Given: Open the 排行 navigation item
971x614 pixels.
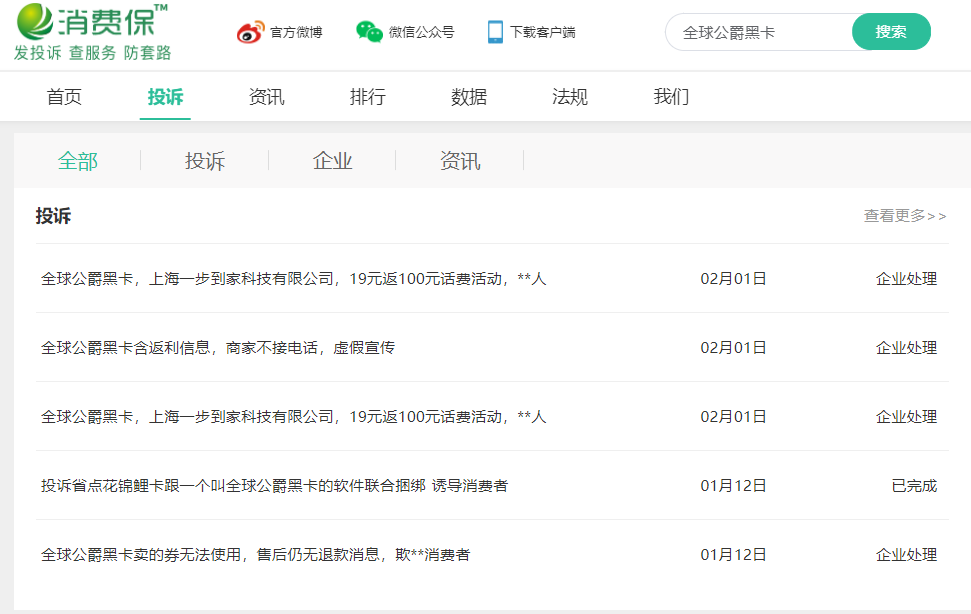Looking at the screenshot, I should [367, 97].
